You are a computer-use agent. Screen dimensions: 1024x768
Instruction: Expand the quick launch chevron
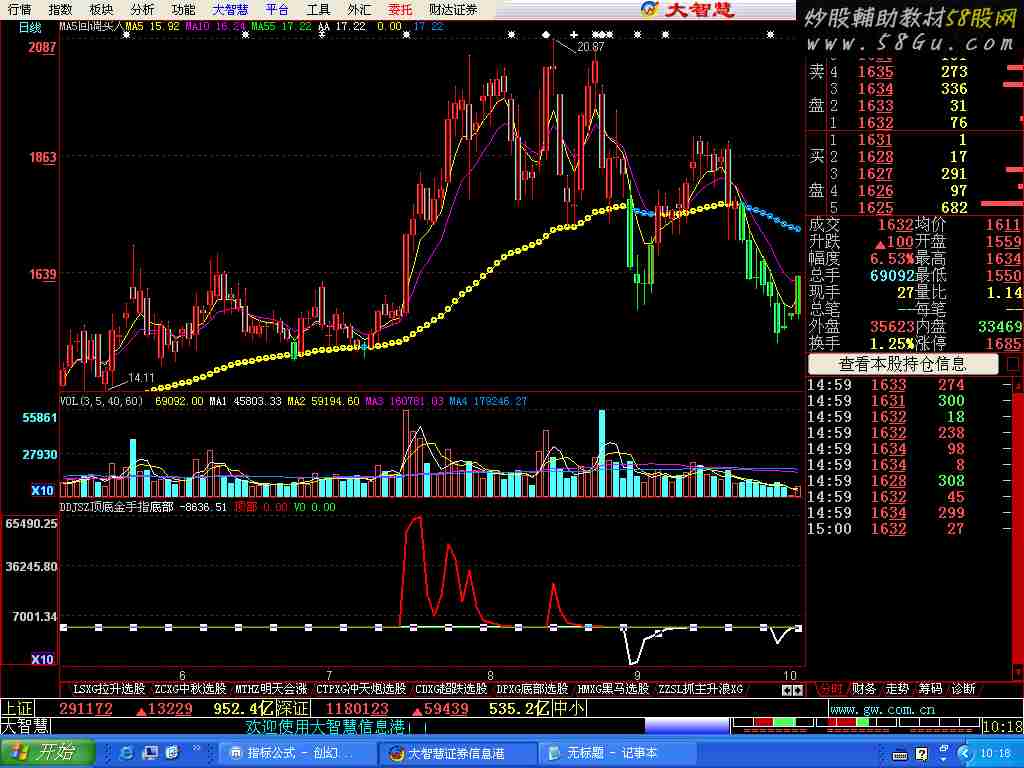tap(196, 749)
